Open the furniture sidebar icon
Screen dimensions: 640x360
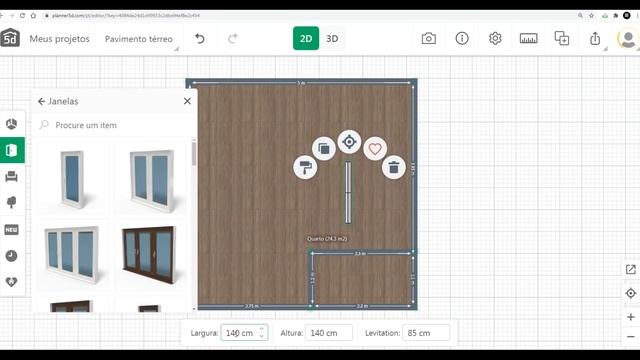pos(11,176)
